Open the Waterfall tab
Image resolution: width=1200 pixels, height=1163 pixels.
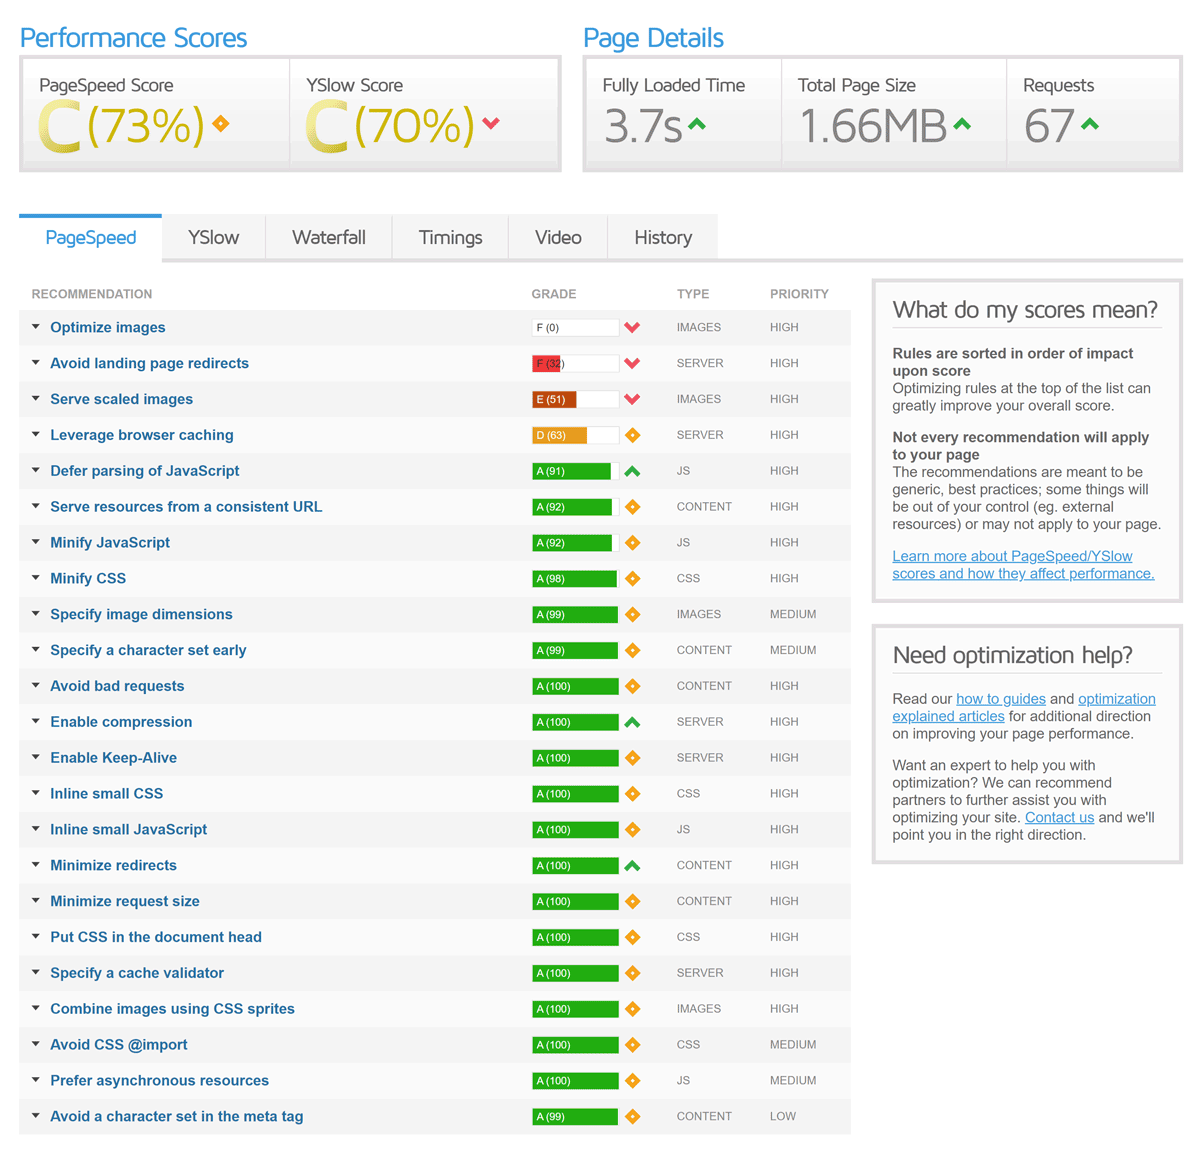(x=328, y=238)
